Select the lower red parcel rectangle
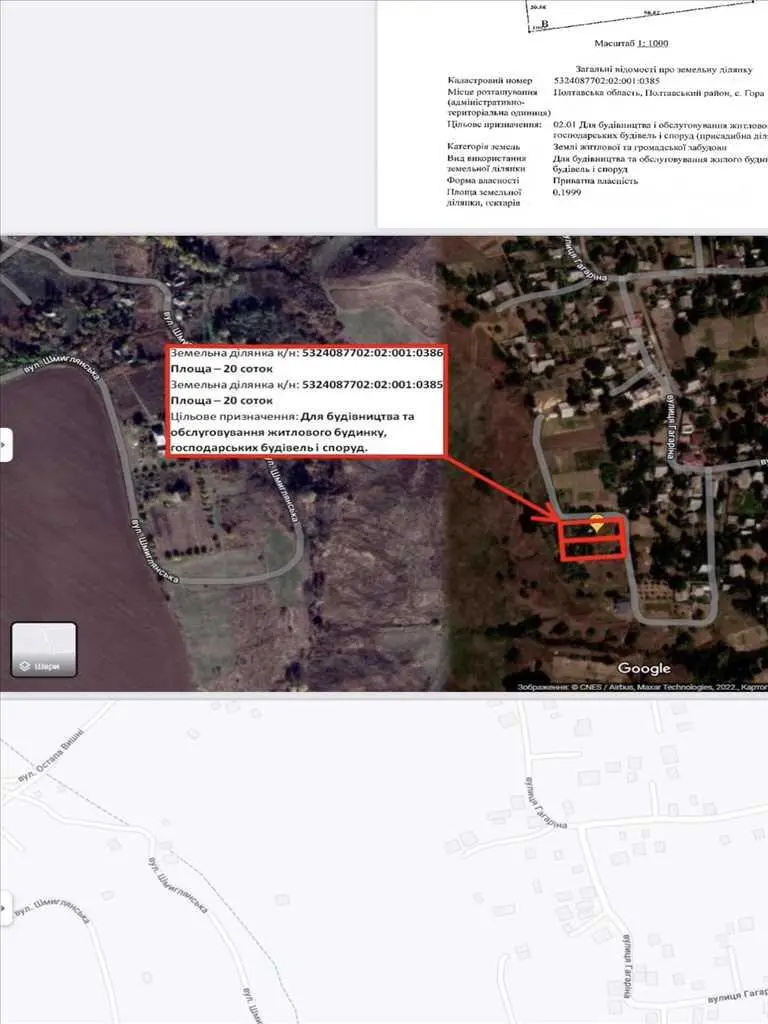 tap(592, 548)
